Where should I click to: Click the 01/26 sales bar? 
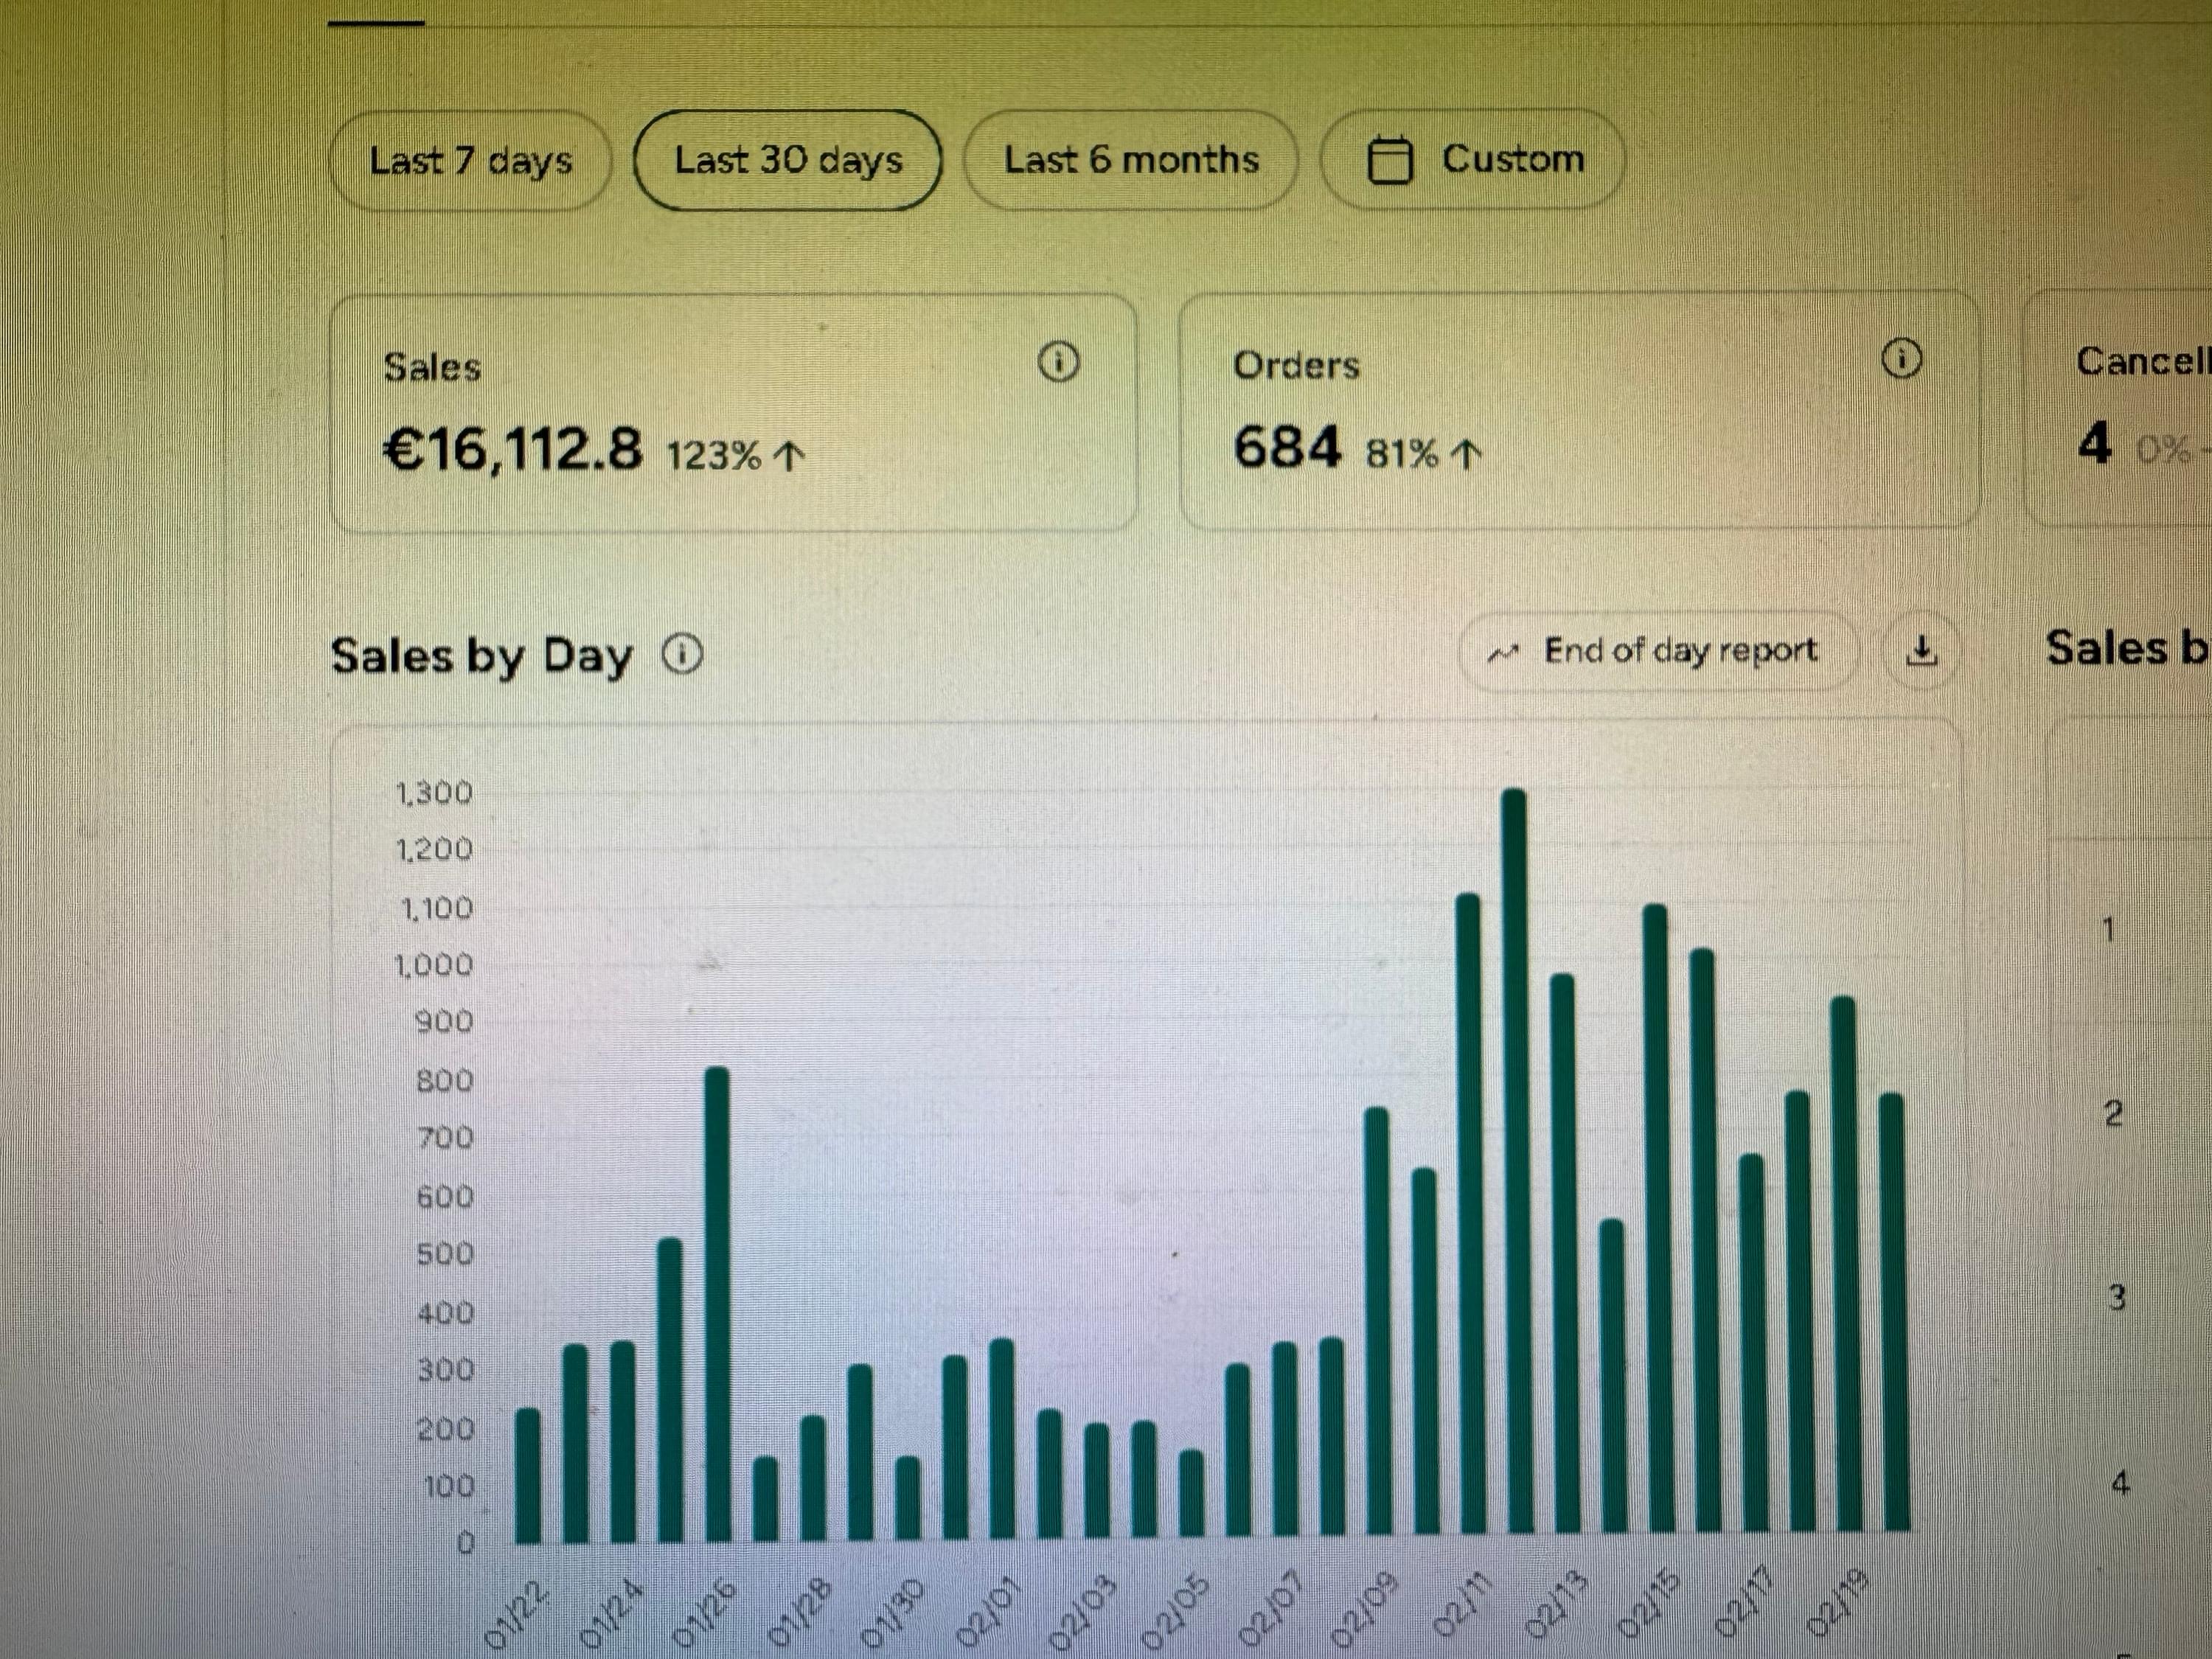point(717,1300)
